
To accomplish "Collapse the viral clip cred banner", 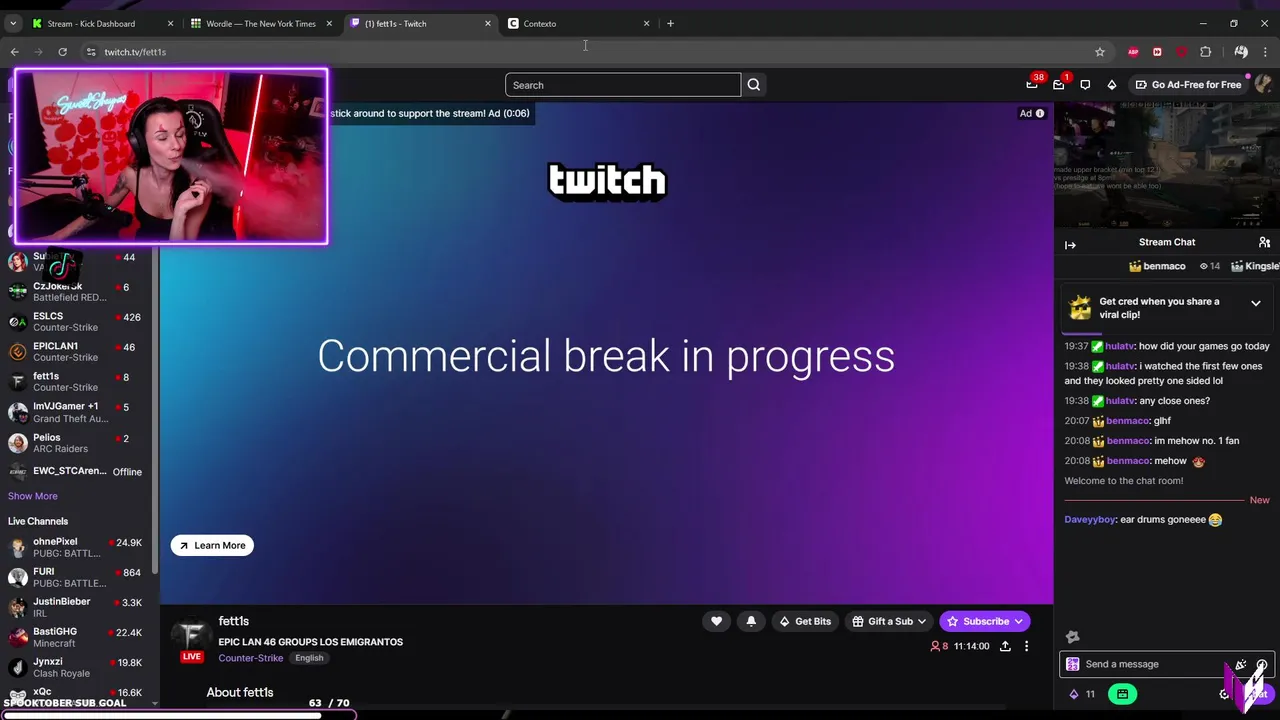I will [1256, 303].
